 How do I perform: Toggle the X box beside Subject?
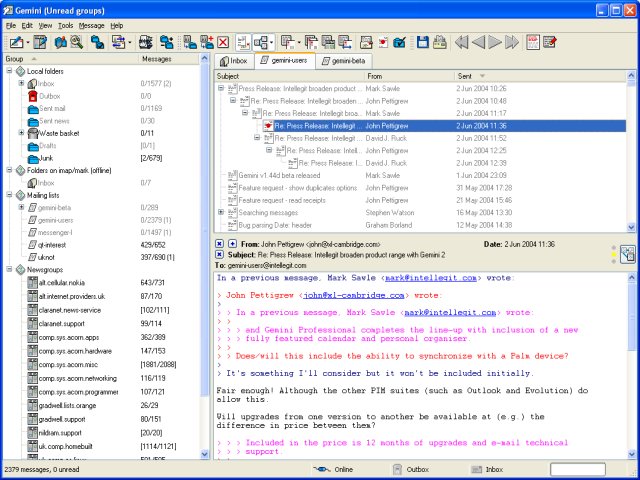point(219,255)
